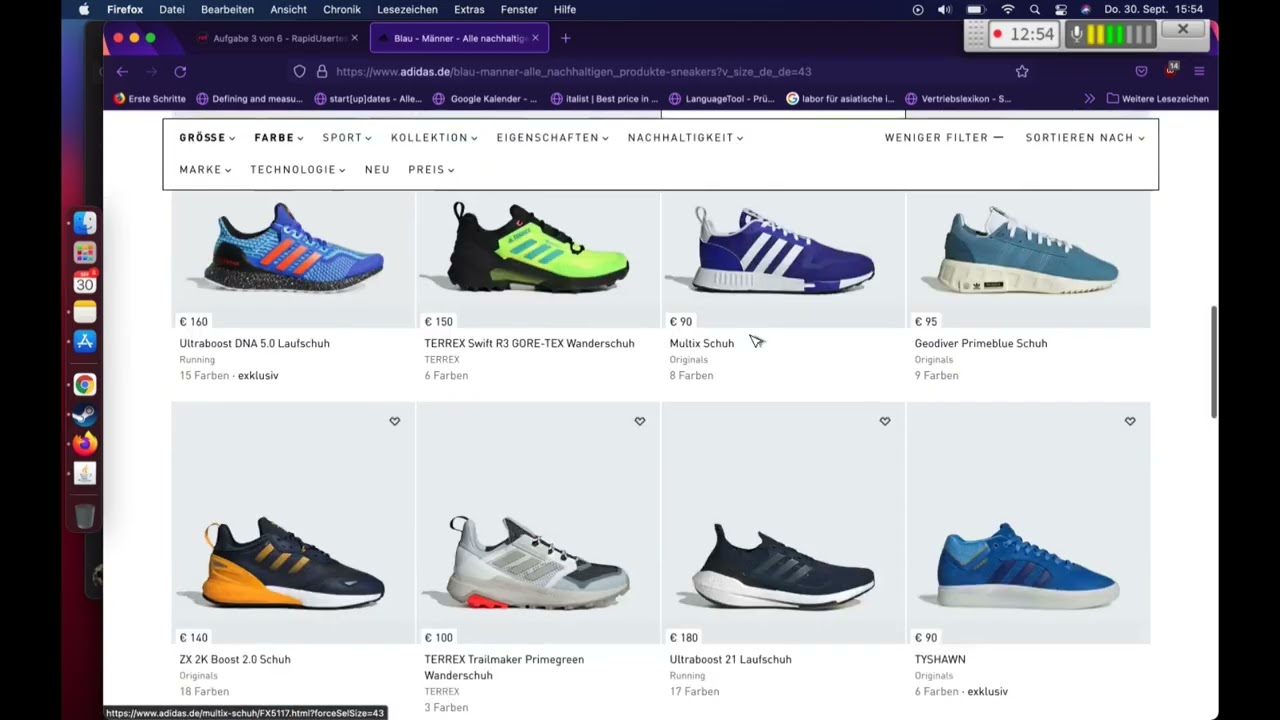Open the Geodiver Primeblue Schuh link
Image resolution: width=1280 pixels, height=720 pixels.
pos(981,344)
